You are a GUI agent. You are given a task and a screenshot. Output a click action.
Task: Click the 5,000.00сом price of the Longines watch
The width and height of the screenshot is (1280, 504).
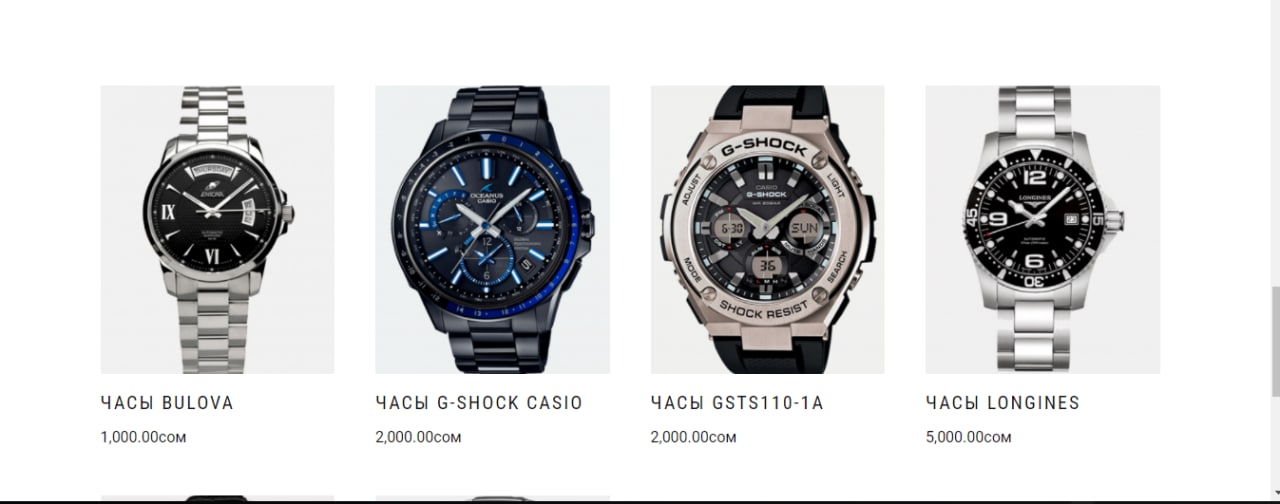point(969,437)
